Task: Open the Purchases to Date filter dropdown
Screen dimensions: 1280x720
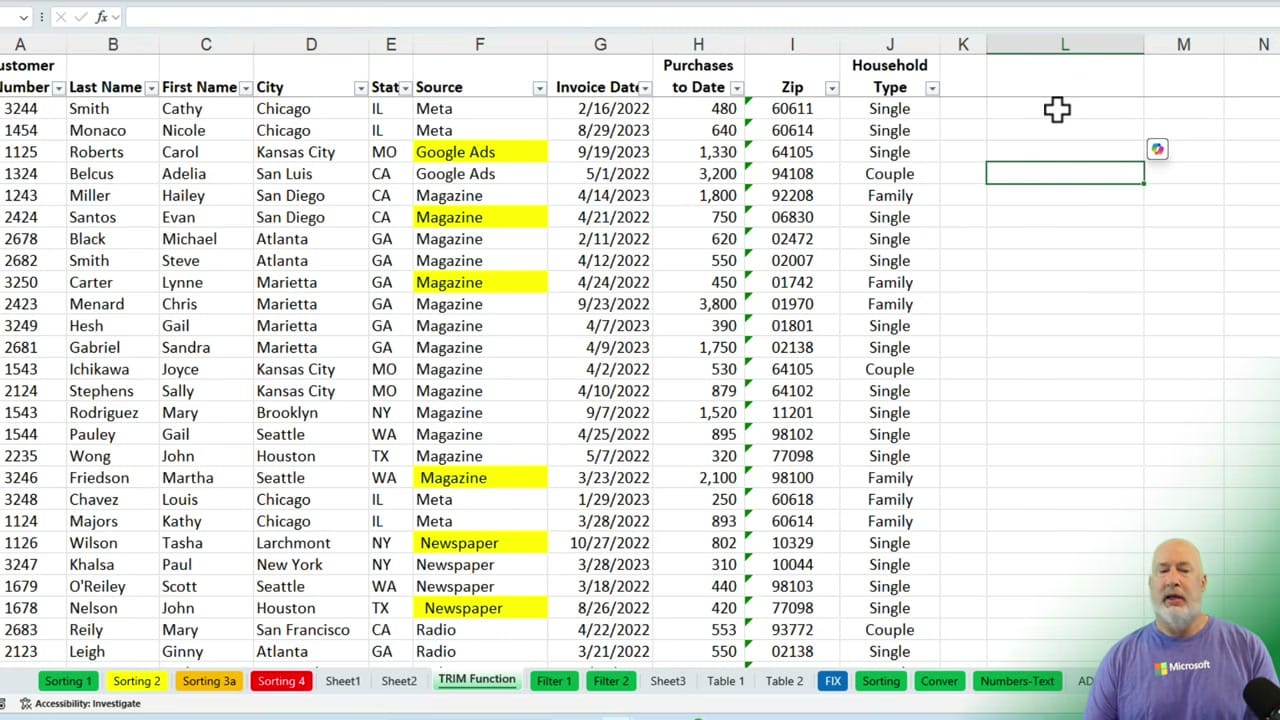Action: tap(736, 87)
